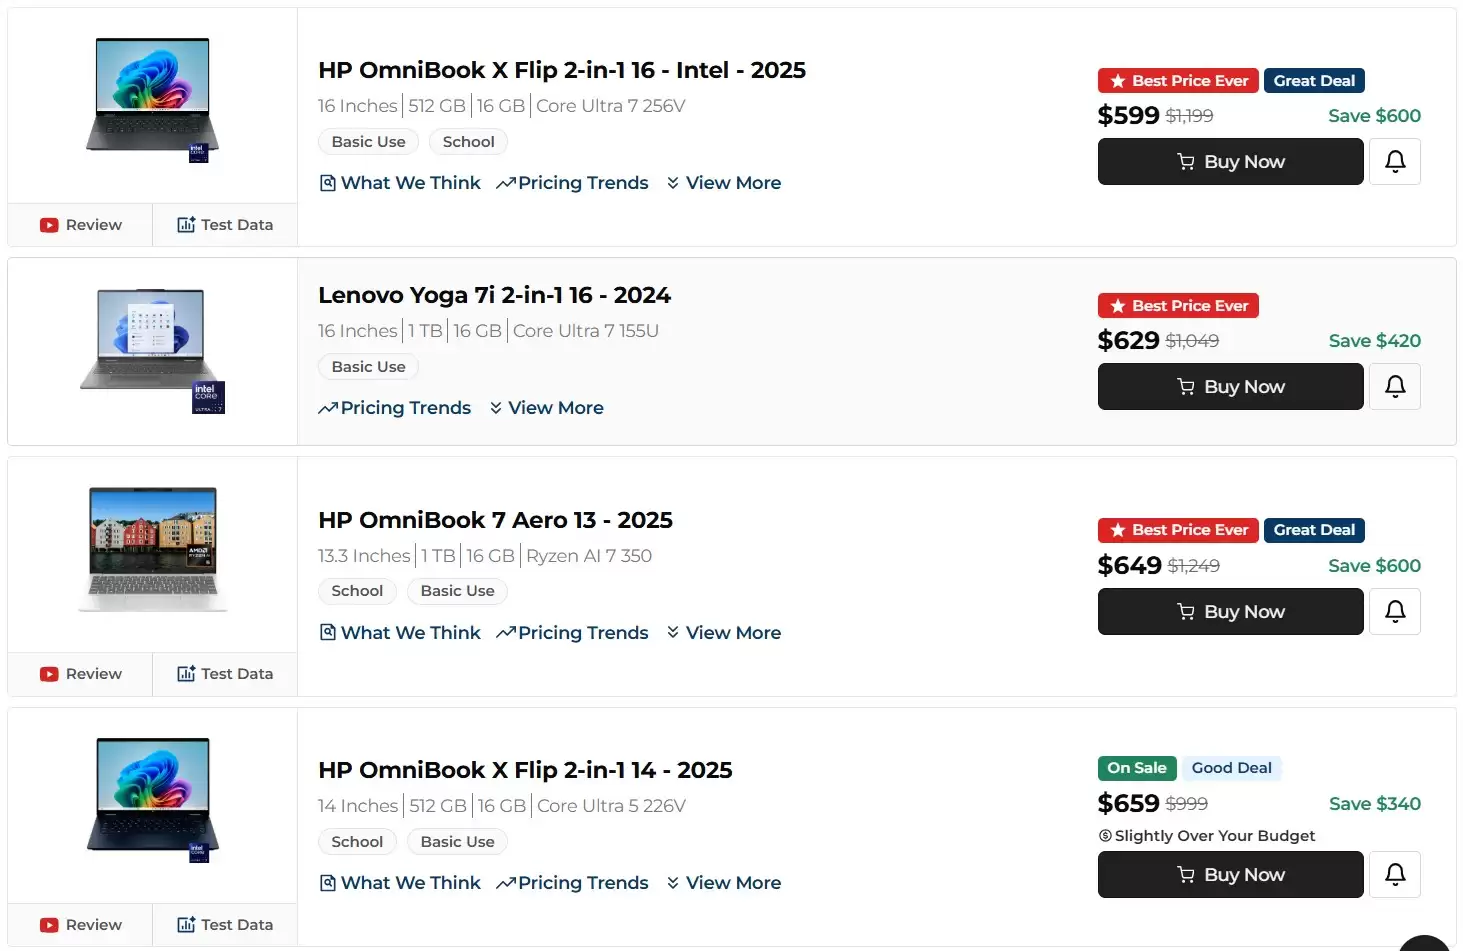The height and width of the screenshot is (951, 1463).
Task: Open Pricing Trends for Lenovo Yoga 7i
Action: (x=395, y=408)
